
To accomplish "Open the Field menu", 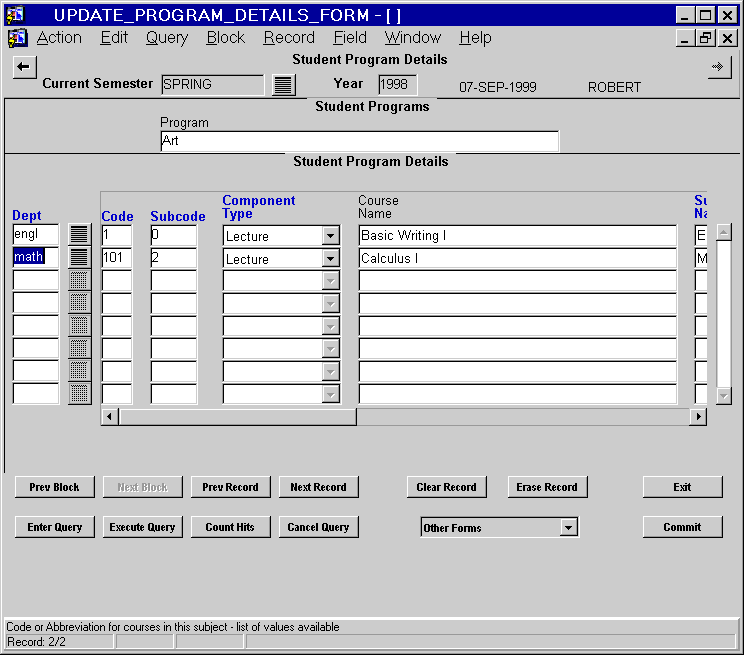I will pos(350,37).
